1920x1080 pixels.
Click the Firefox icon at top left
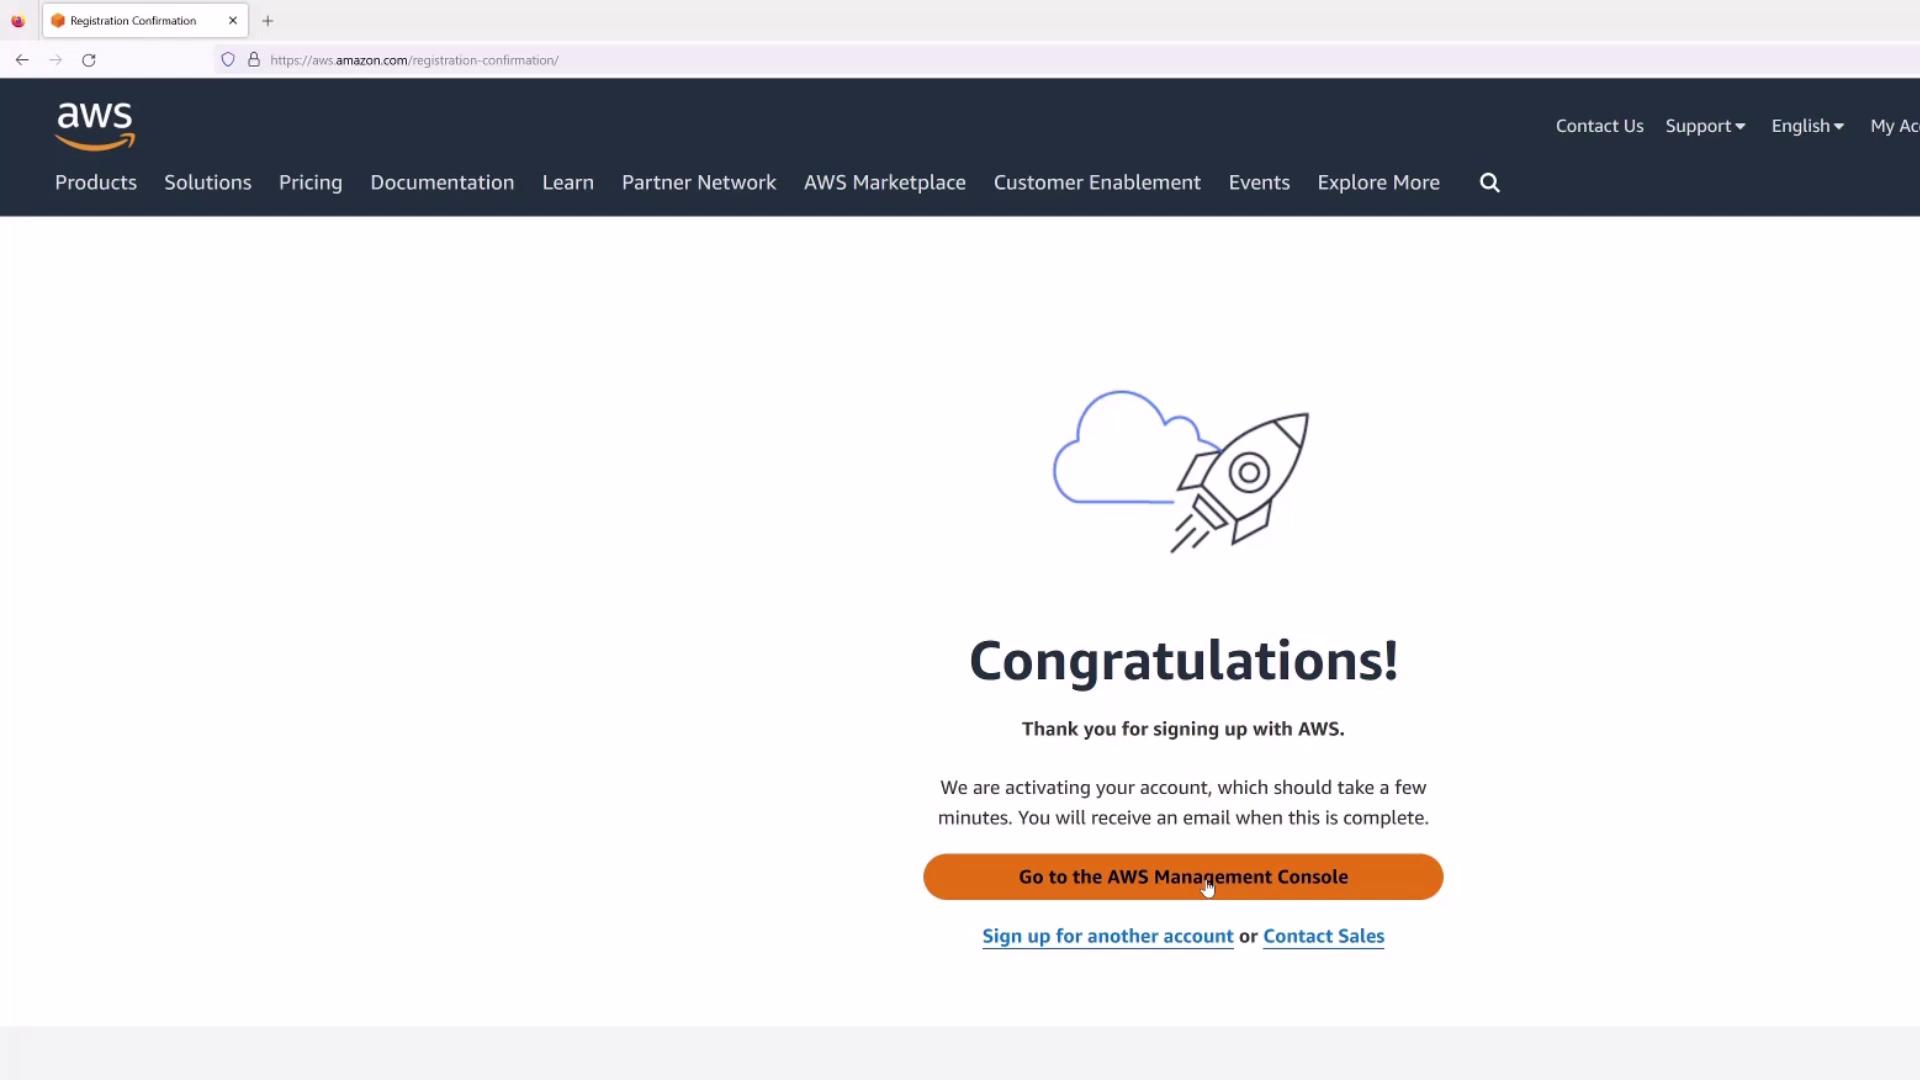click(x=18, y=21)
